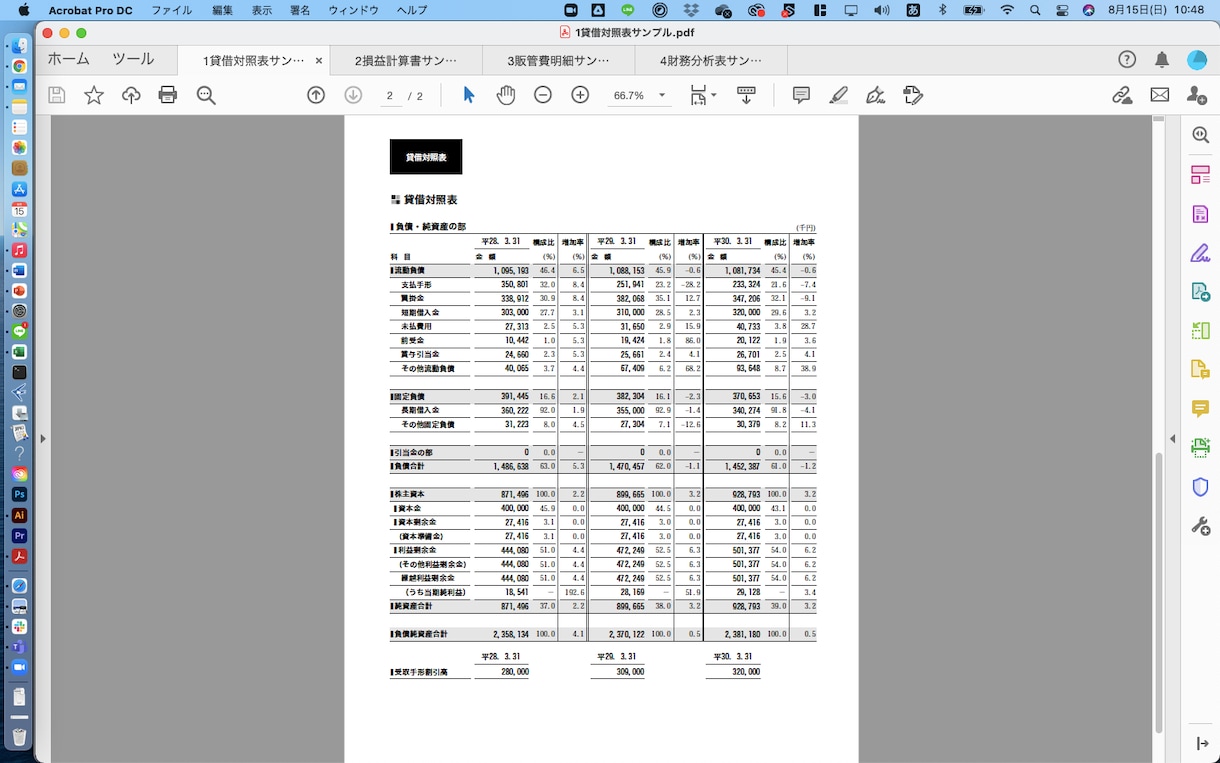This screenshot has width=1220, height=763.
Task: Open the 編集 menu
Action: (x=223, y=10)
